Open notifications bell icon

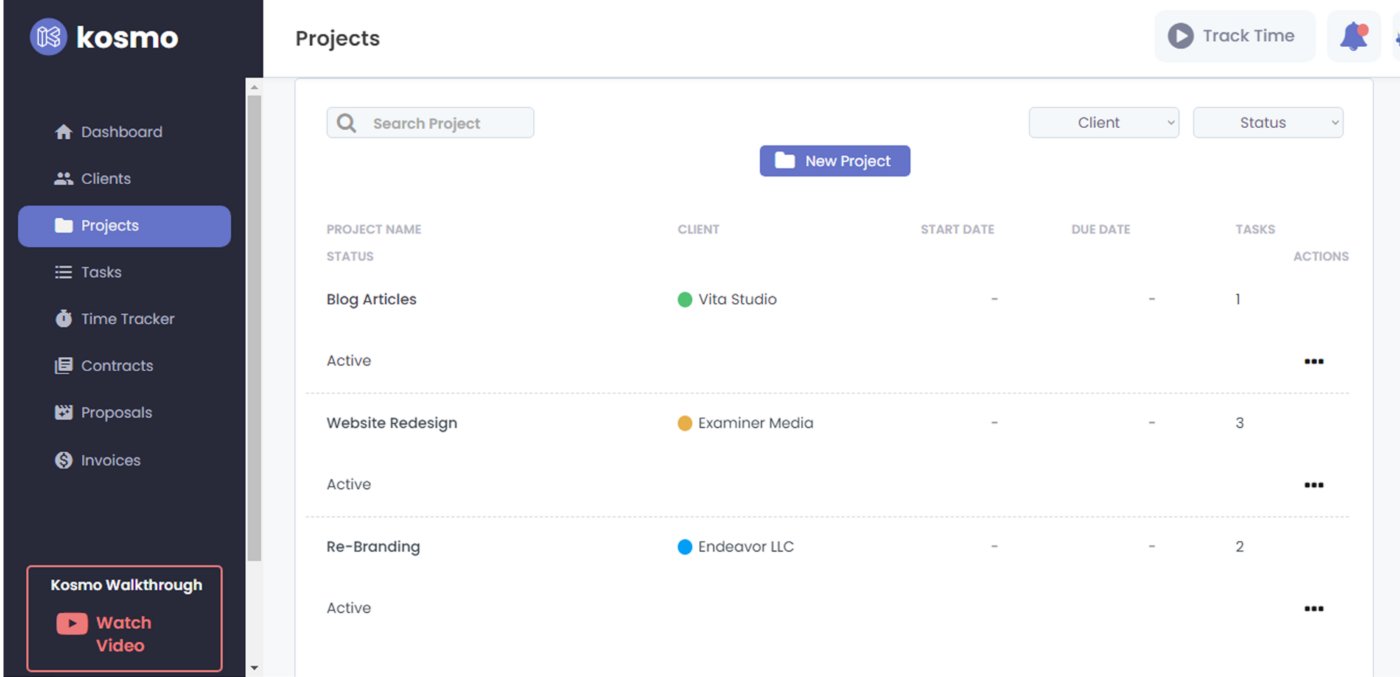pos(1353,36)
